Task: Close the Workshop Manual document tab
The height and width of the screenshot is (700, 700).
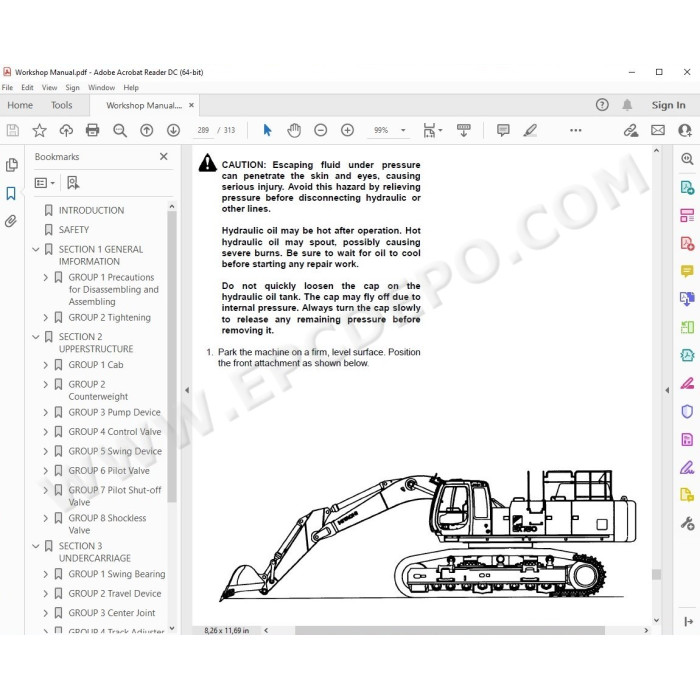Action: (x=192, y=105)
